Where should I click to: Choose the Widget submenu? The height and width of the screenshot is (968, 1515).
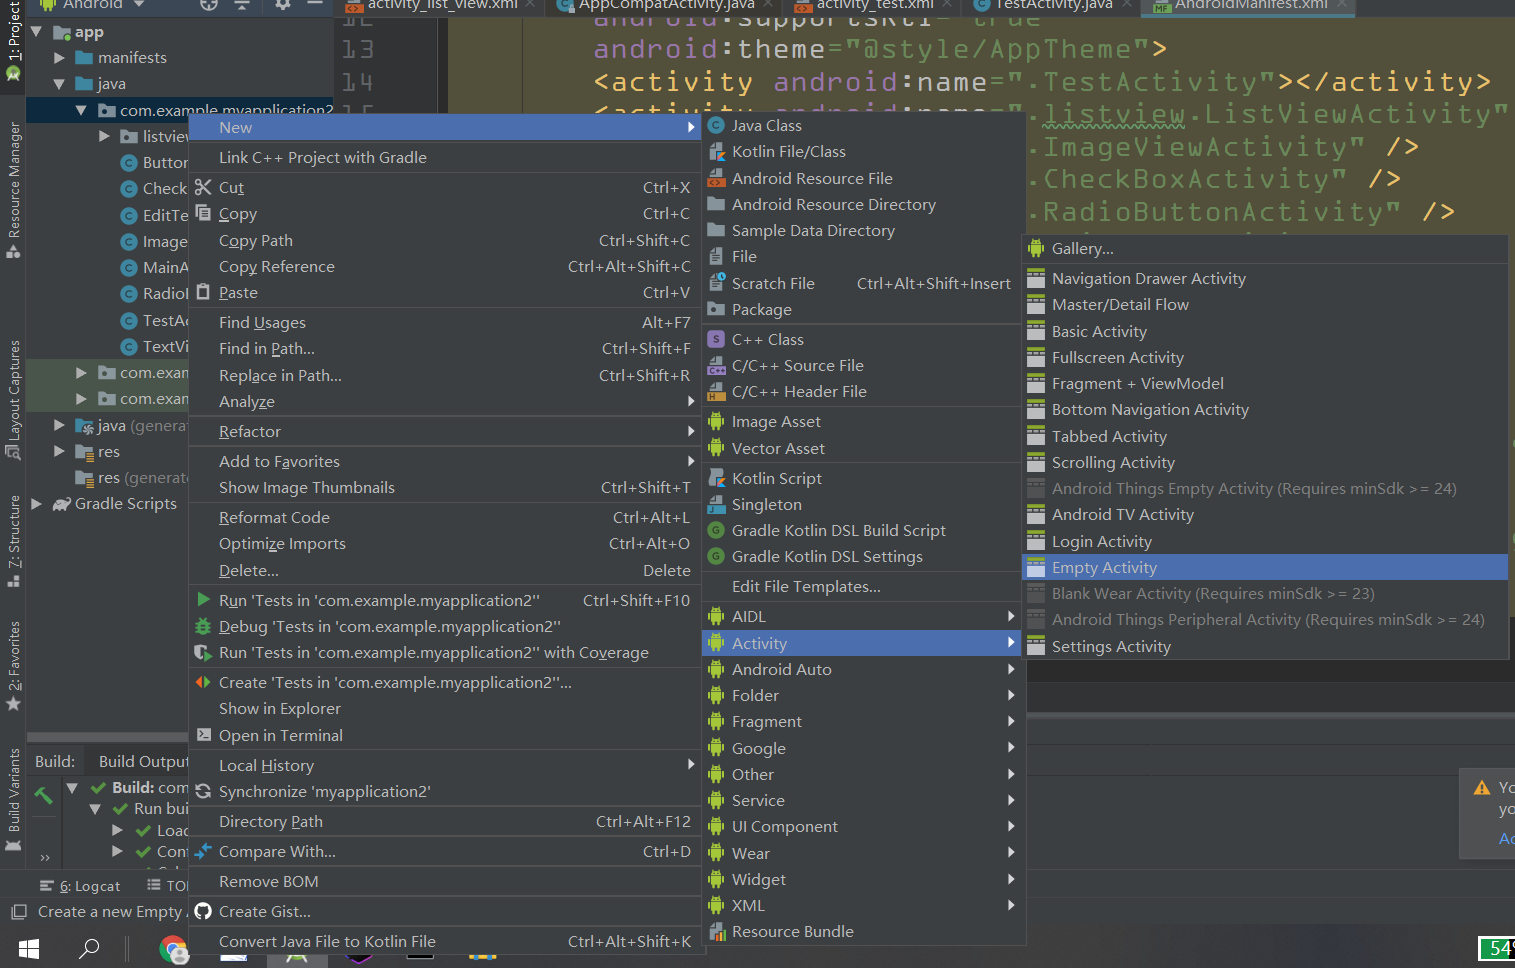pos(863,879)
